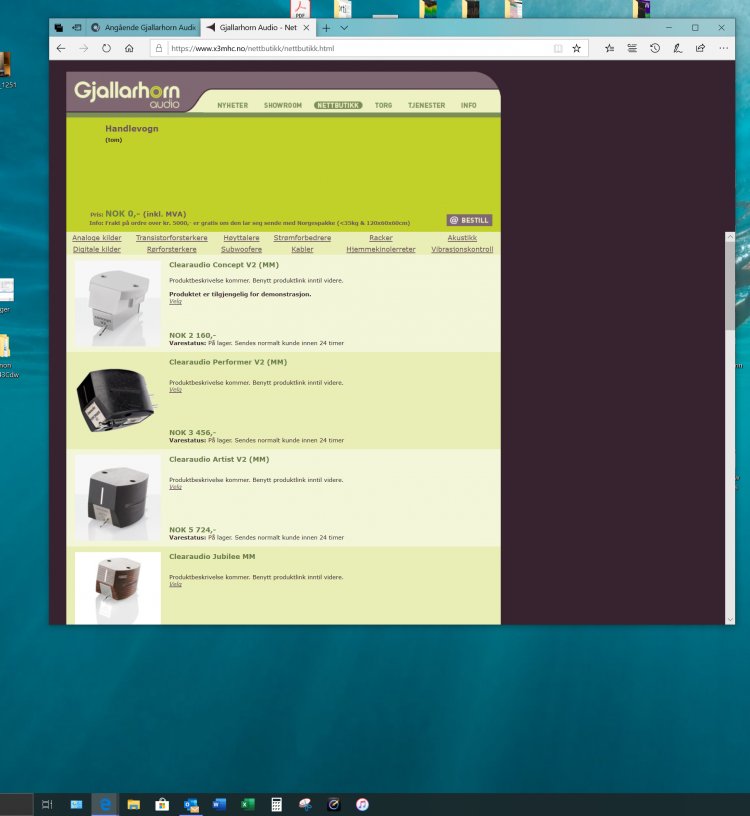Open the SHOWROOM menu item
The height and width of the screenshot is (816, 750).
coord(283,105)
